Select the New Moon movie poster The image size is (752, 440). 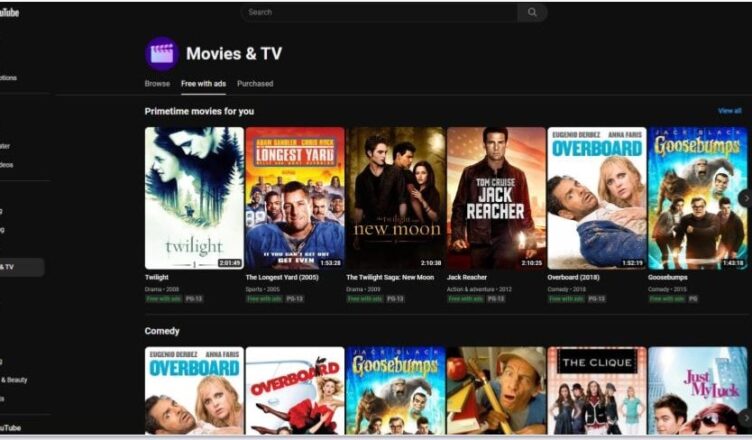pyautogui.click(x=396, y=198)
